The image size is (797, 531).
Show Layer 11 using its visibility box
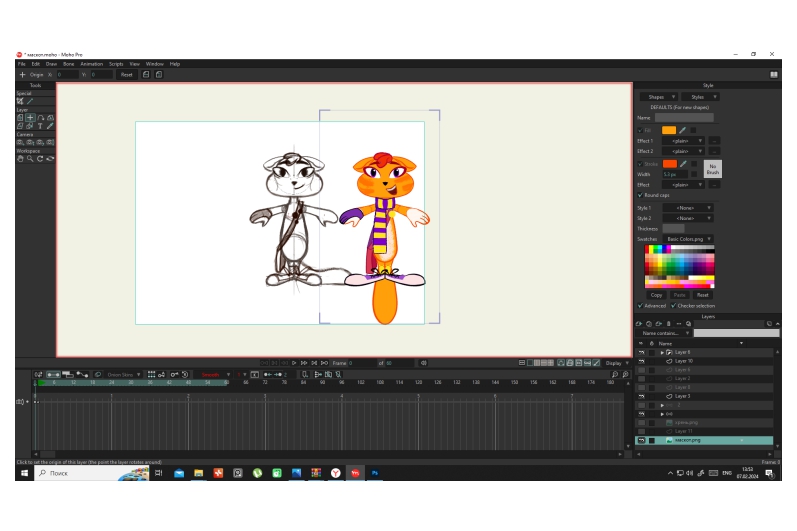click(x=641, y=431)
